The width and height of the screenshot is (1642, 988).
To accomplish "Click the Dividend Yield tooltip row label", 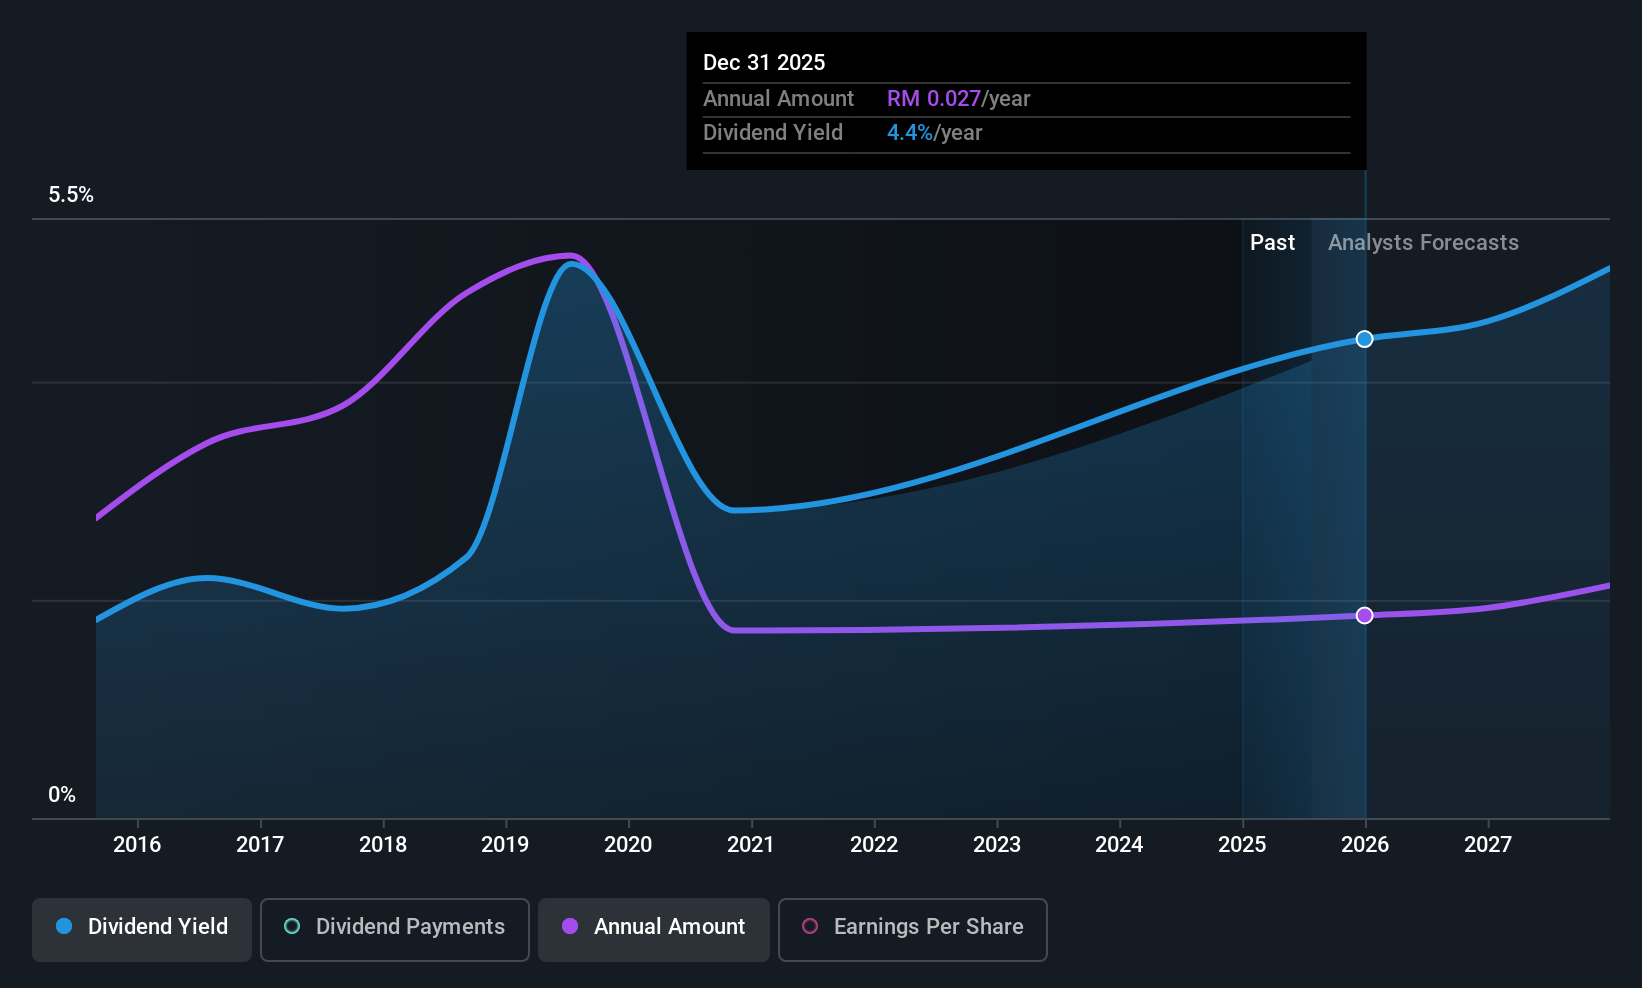I will click(773, 133).
